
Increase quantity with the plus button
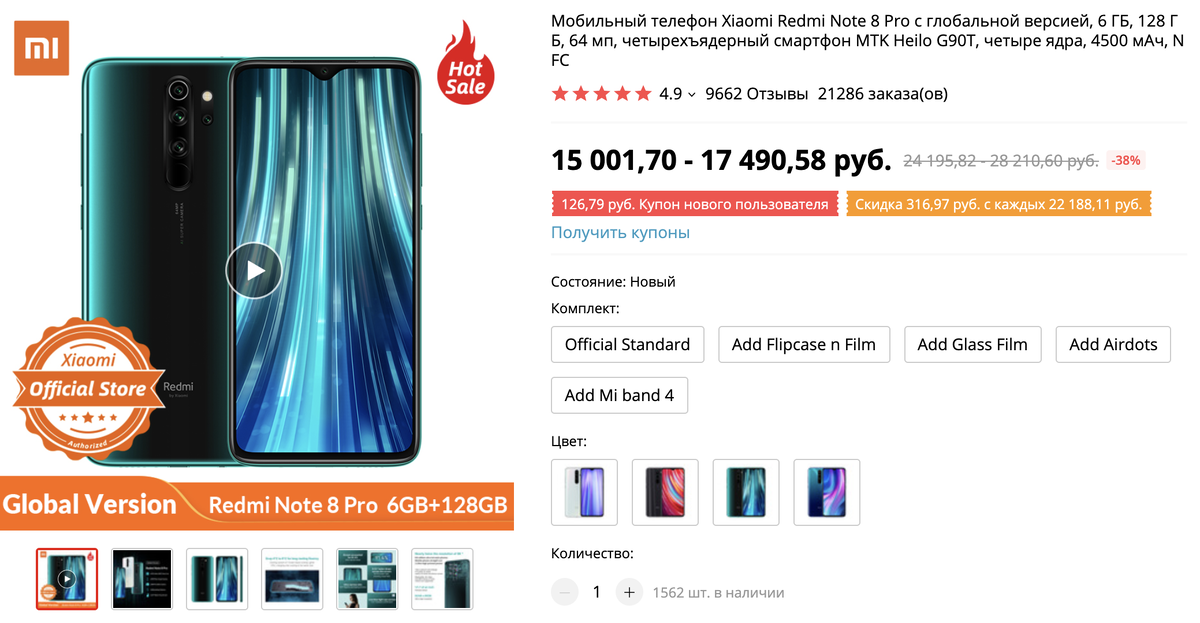click(629, 592)
